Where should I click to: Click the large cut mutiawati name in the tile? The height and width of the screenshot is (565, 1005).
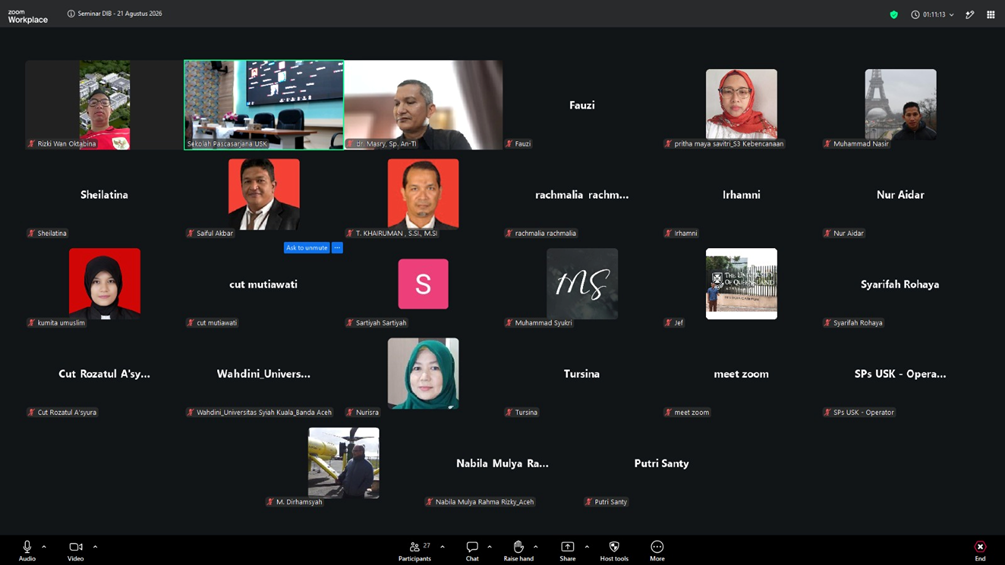pyautogui.click(x=263, y=284)
